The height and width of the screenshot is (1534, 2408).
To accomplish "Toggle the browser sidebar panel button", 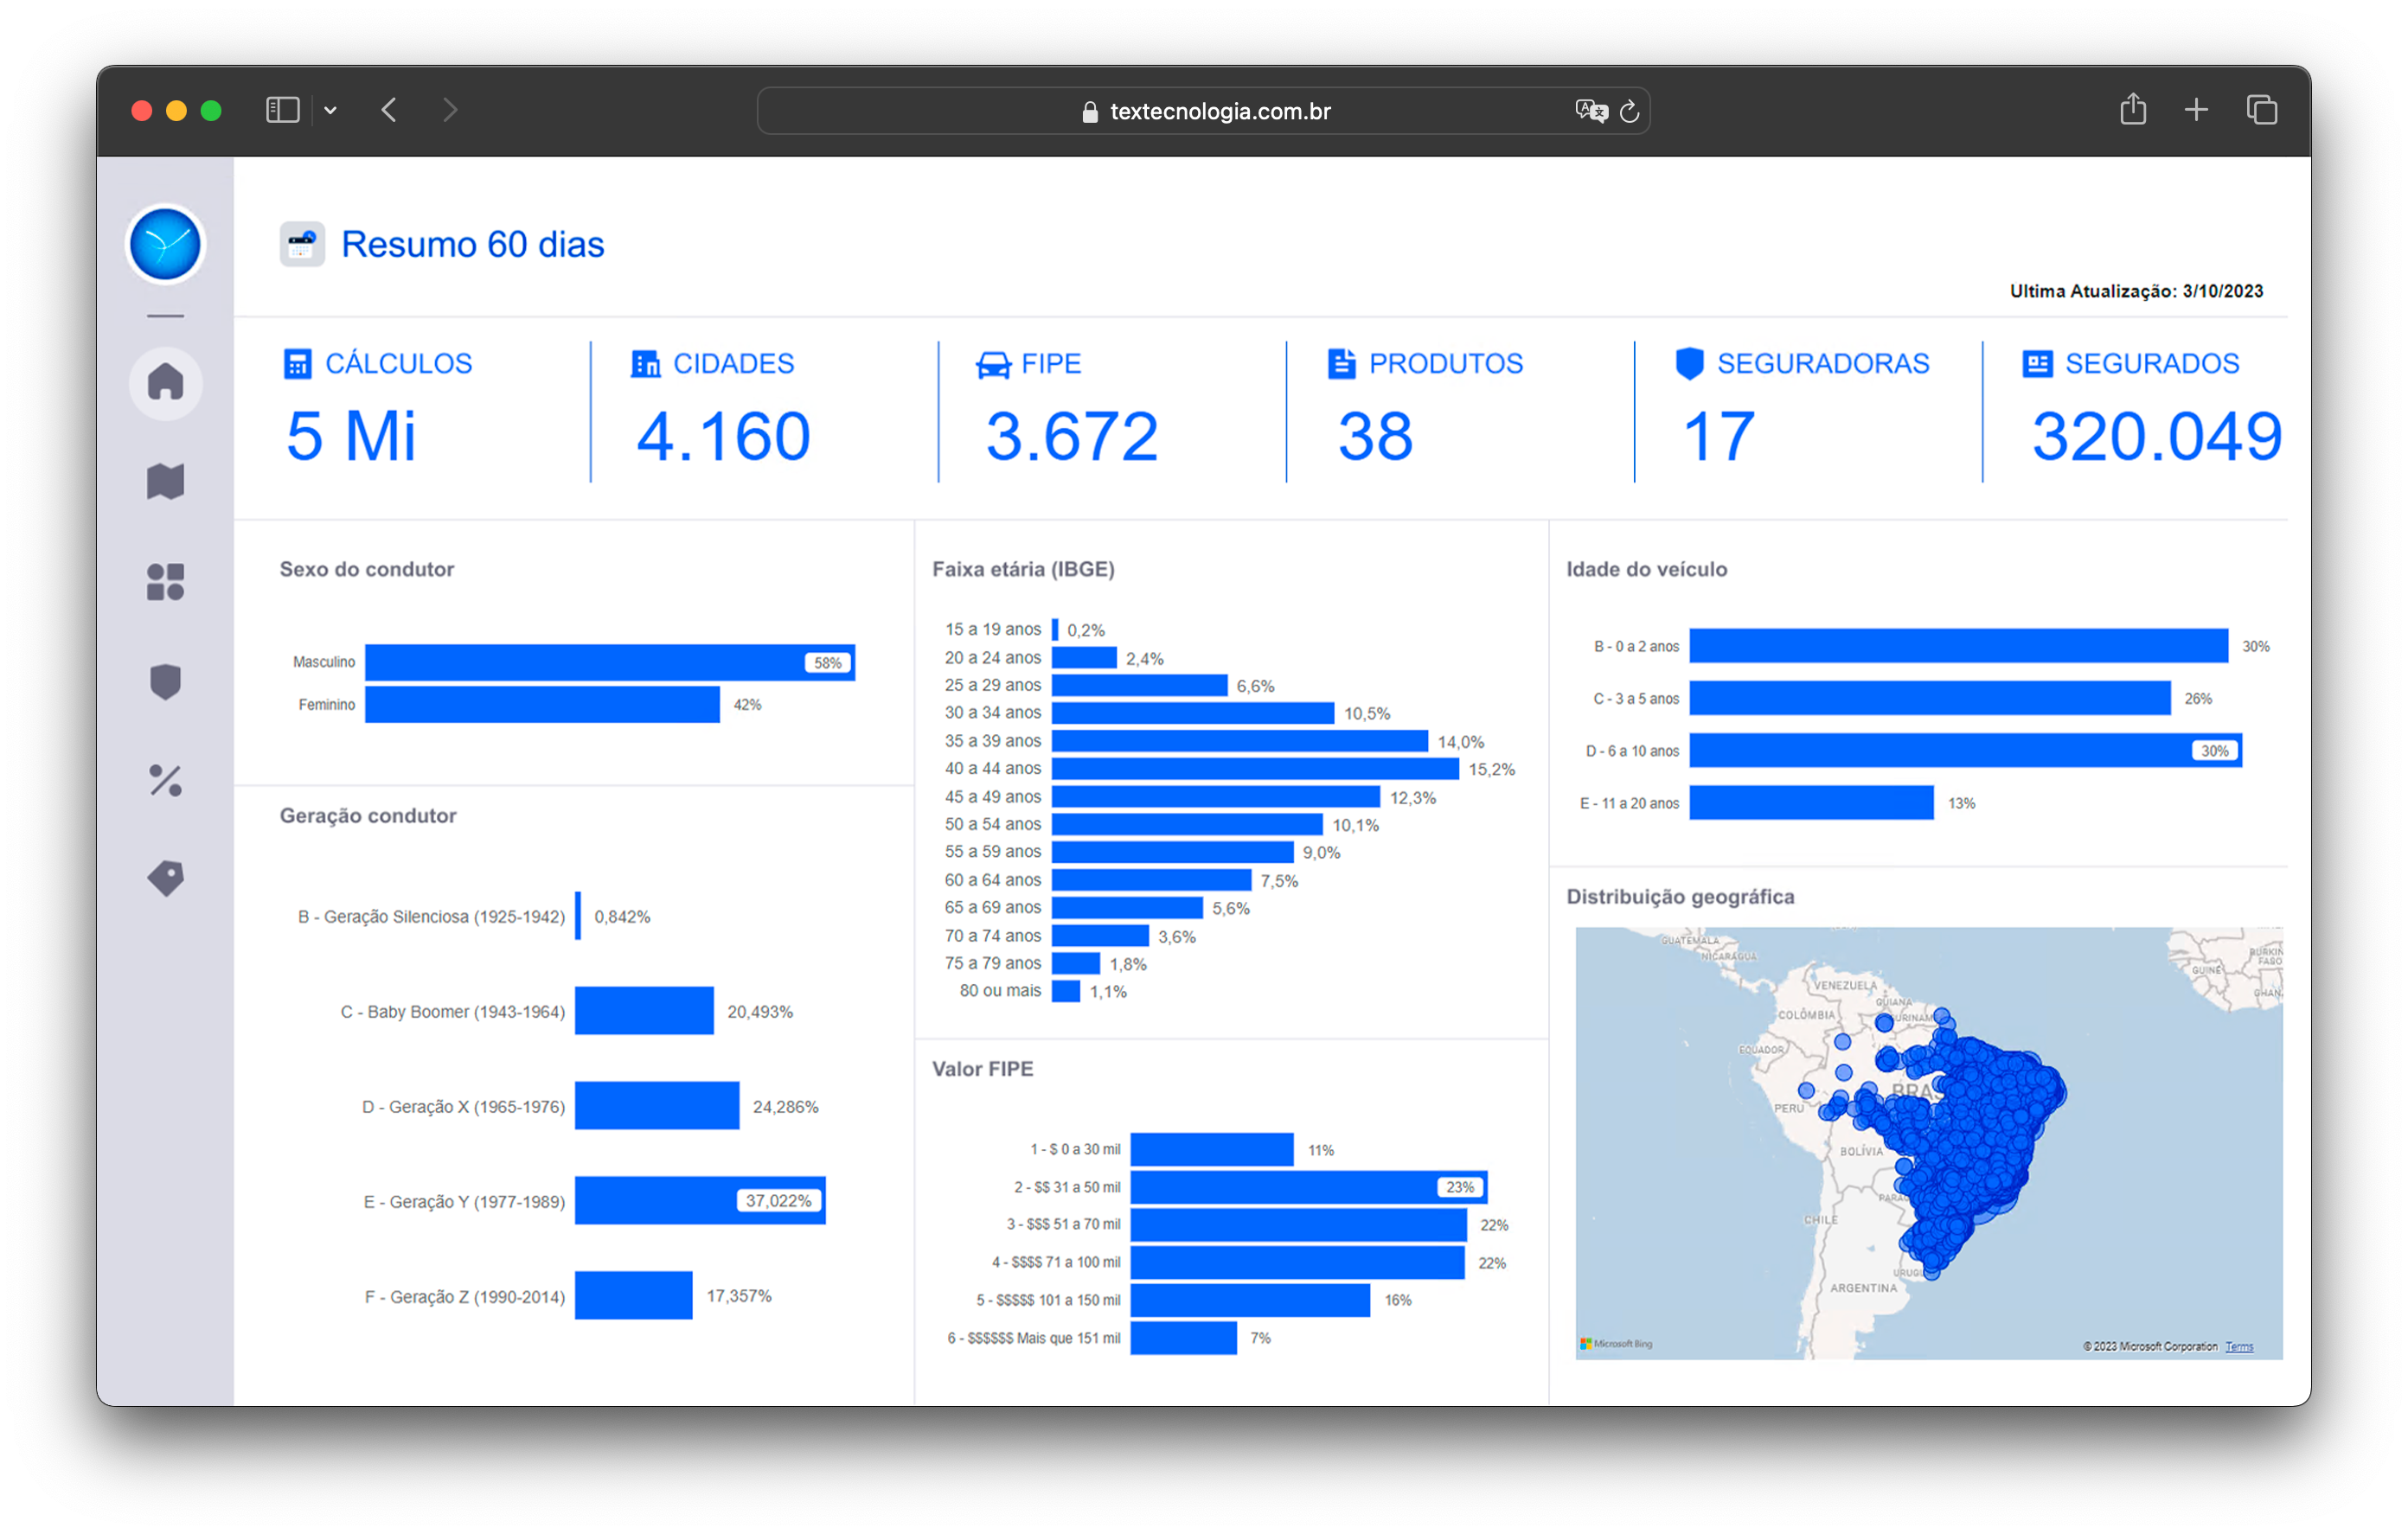I will coord(283,110).
